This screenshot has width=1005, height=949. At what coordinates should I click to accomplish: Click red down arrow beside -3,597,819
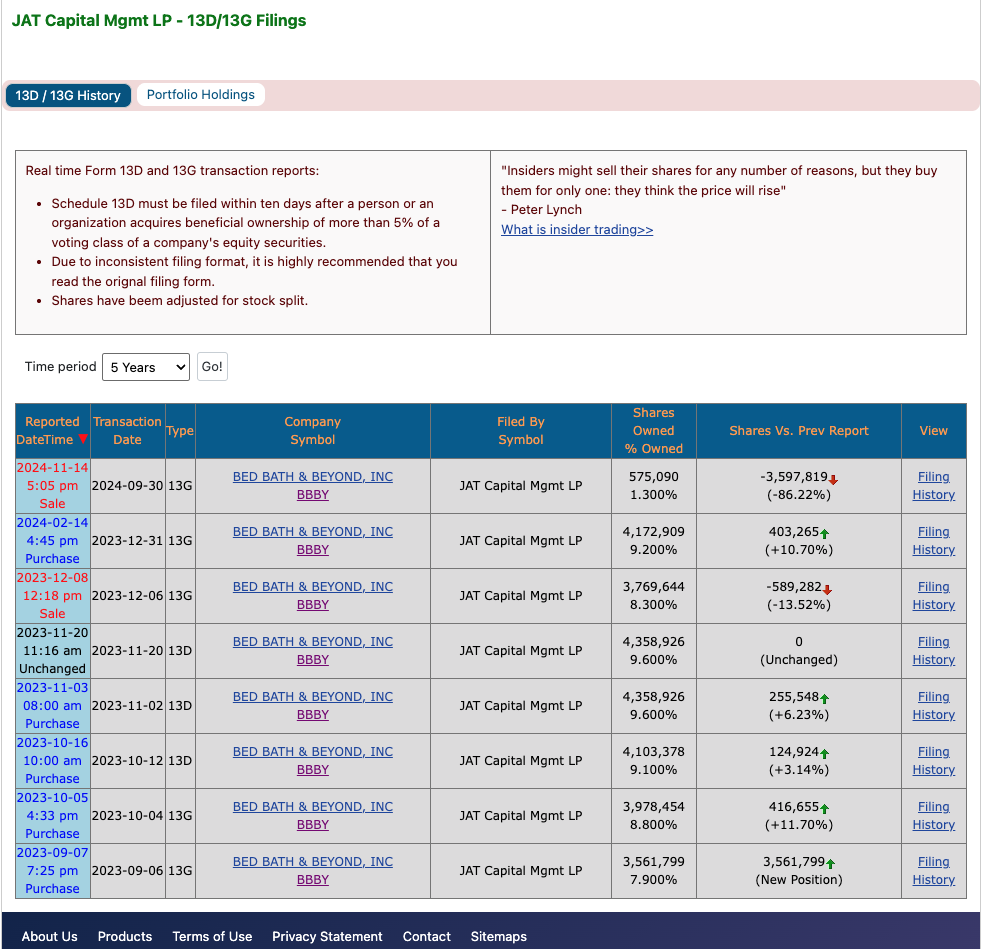(x=833, y=479)
